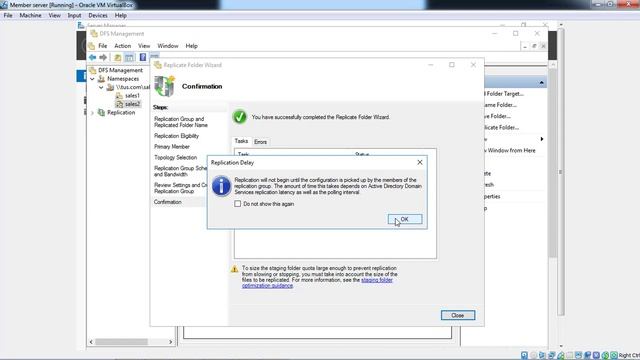The width and height of the screenshot is (640, 360).
Task: Toggle the Show/Hide Console Tree toolbar icon
Action: tap(129, 58)
